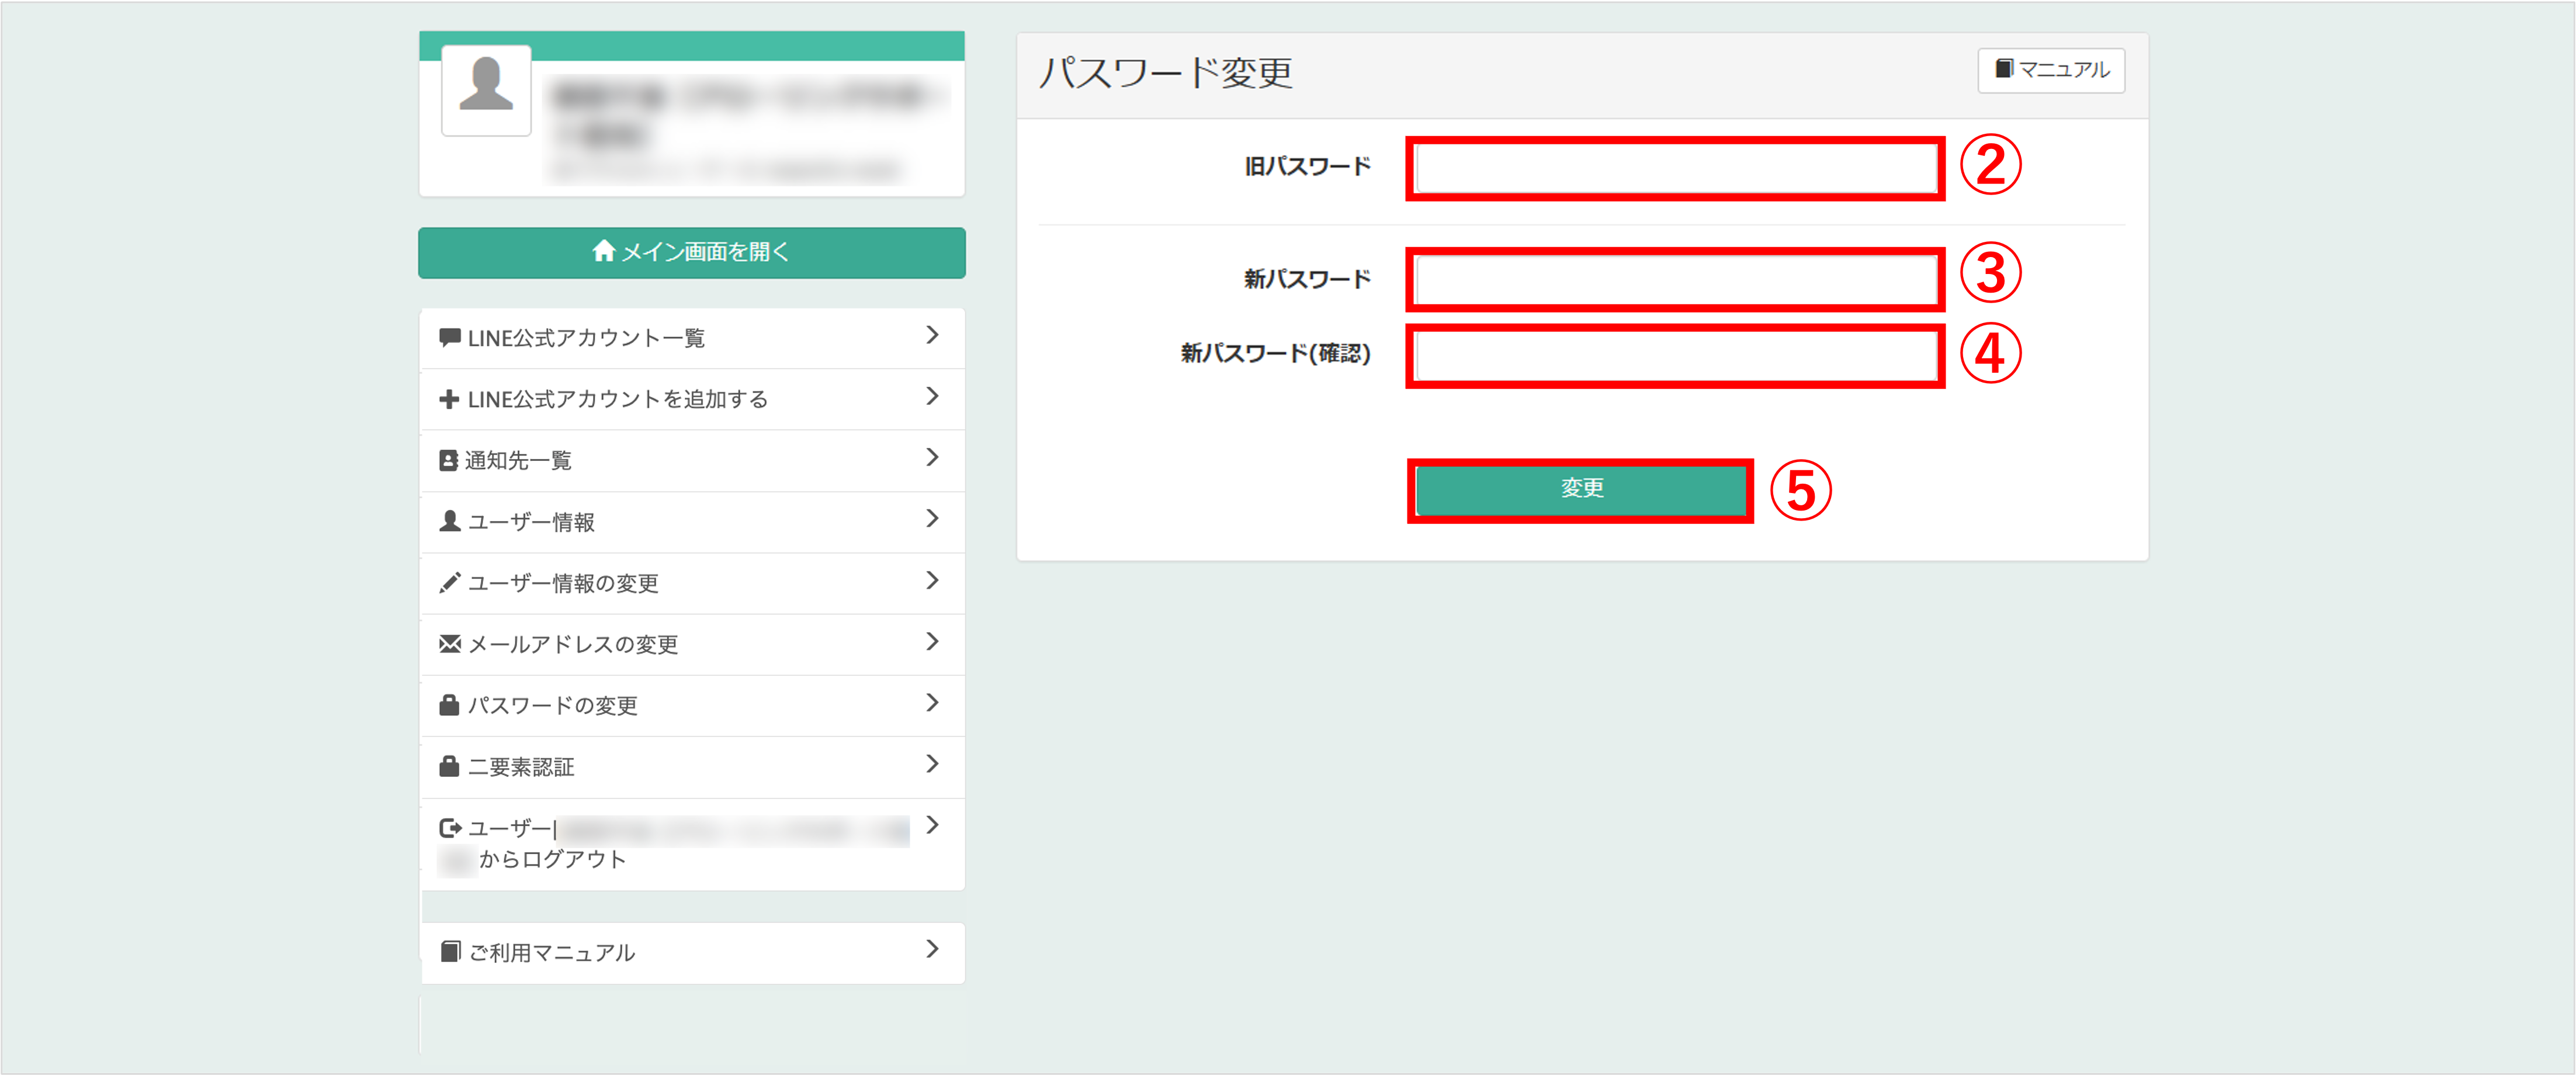Open the メールアドレスの変更 menu item

574,645
